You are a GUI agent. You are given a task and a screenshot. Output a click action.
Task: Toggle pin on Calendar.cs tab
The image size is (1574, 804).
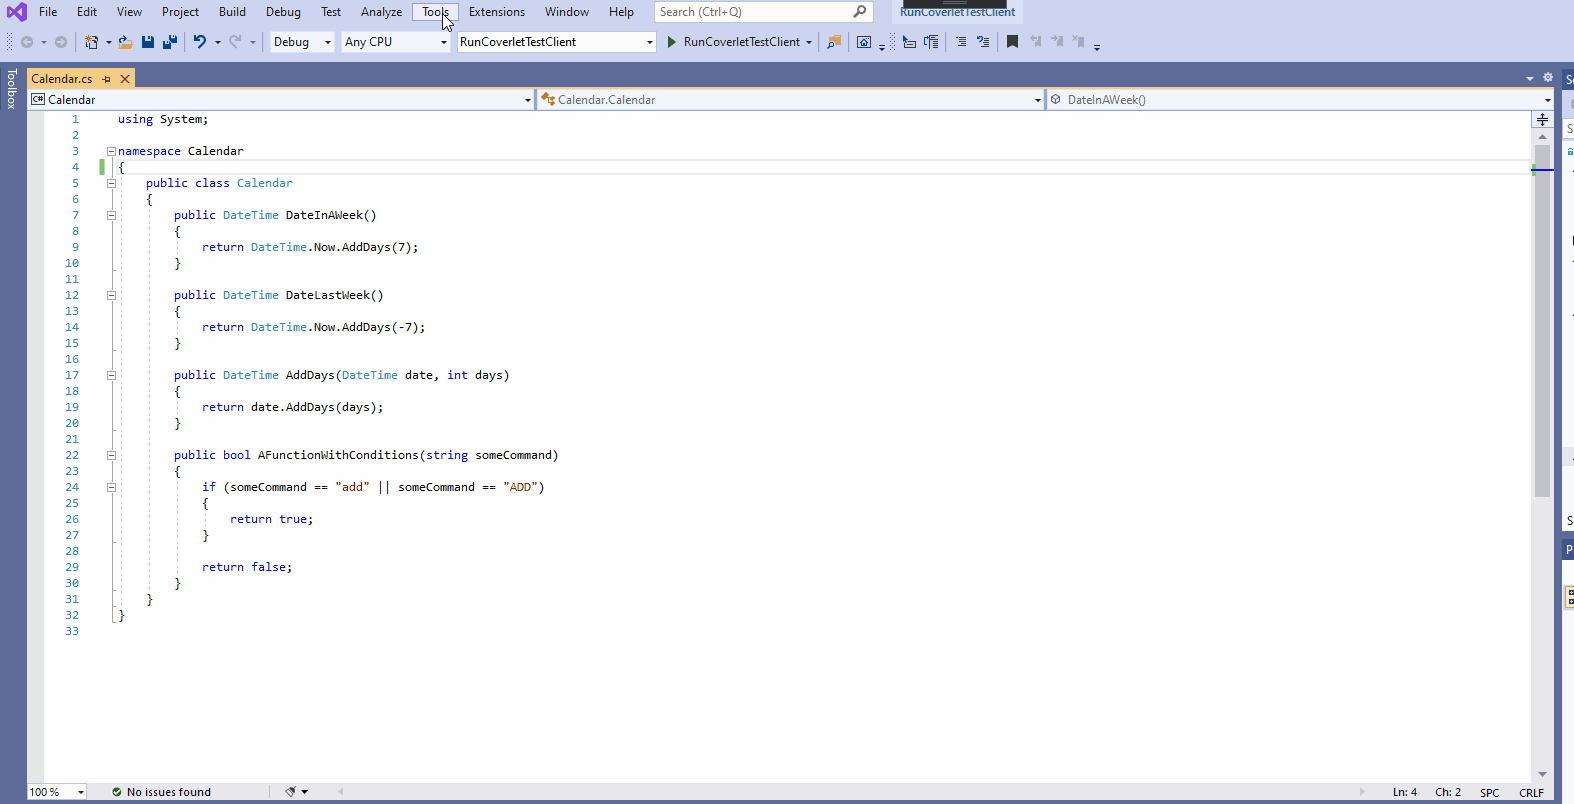(107, 79)
